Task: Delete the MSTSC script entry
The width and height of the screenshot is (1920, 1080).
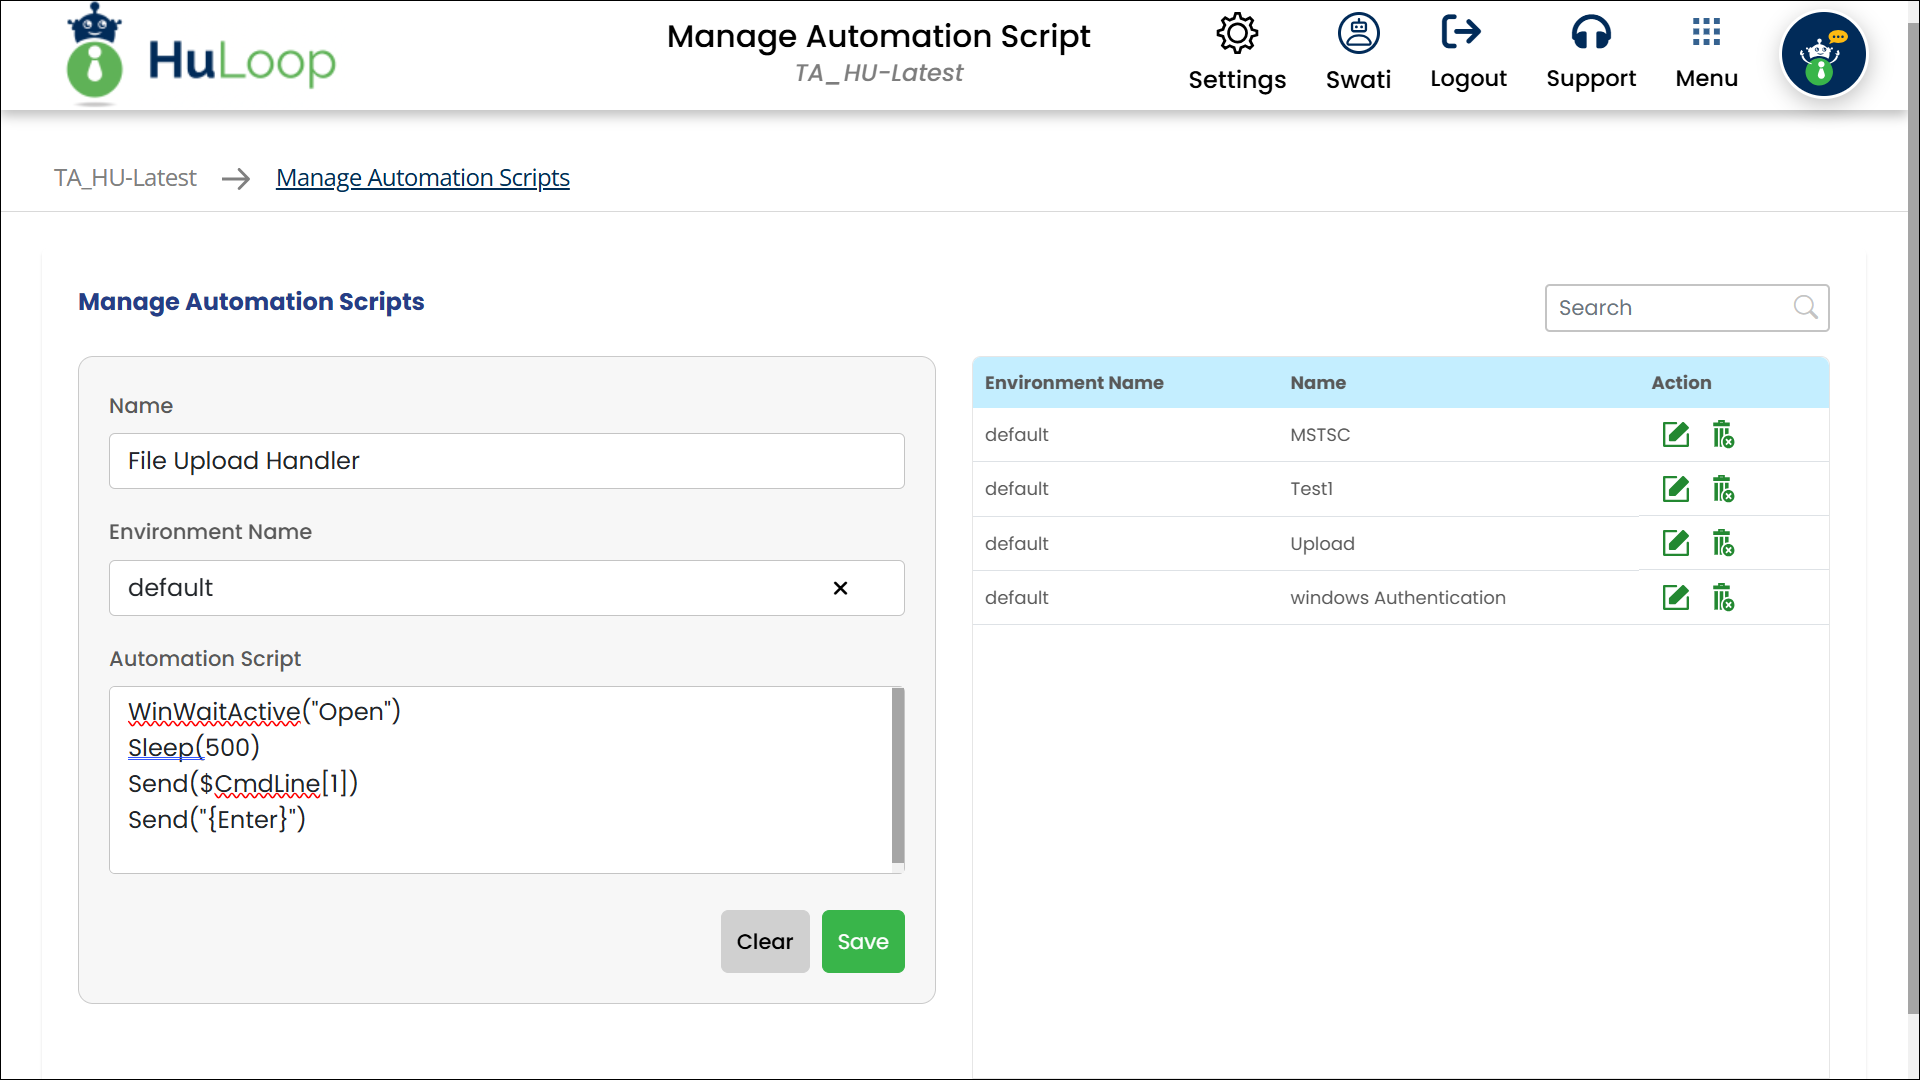Action: pyautogui.click(x=1722, y=435)
